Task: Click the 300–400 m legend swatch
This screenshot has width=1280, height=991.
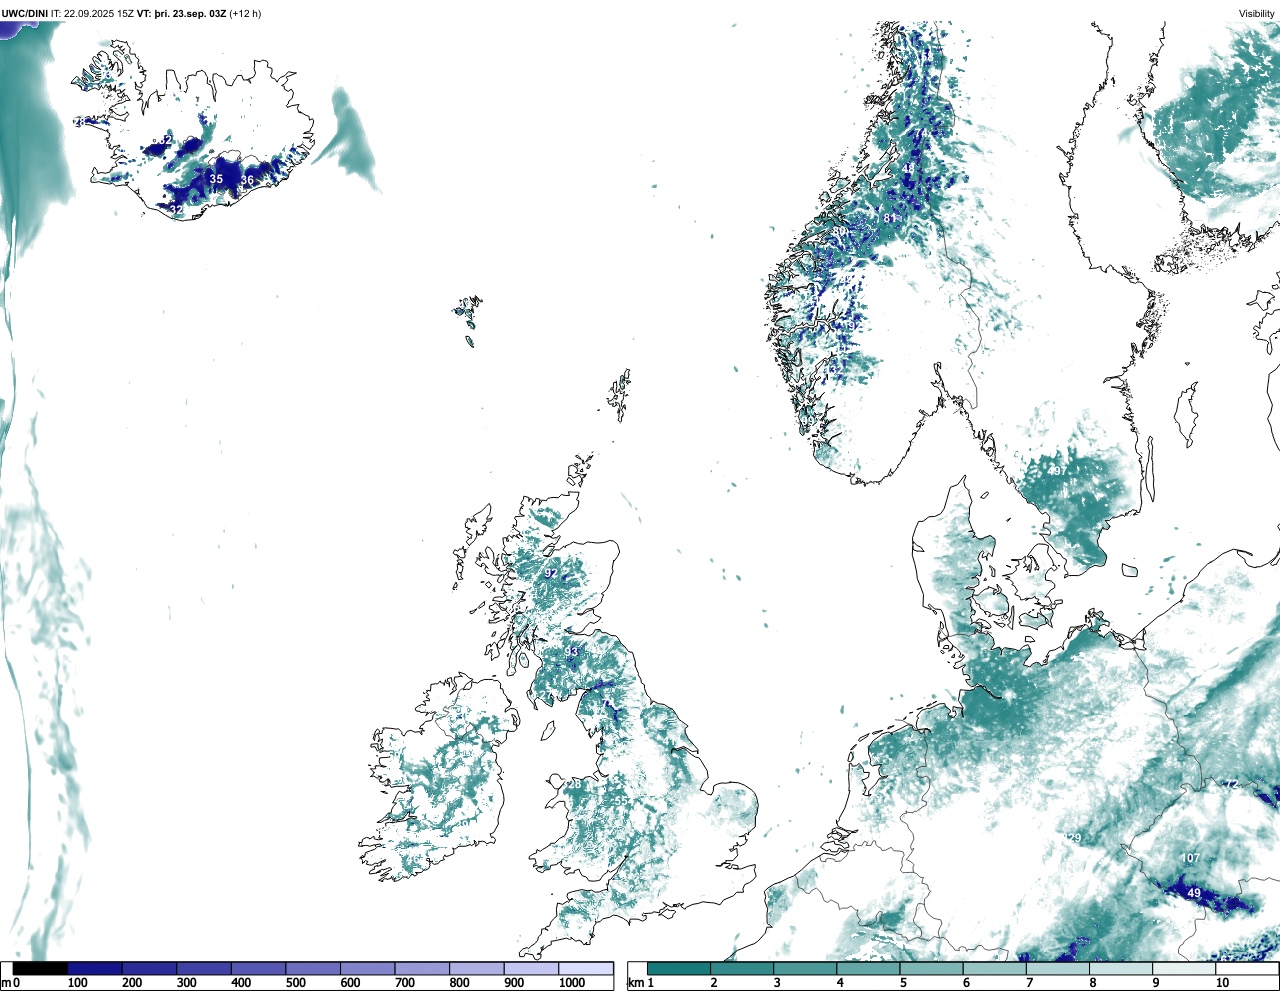Action: [204, 969]
